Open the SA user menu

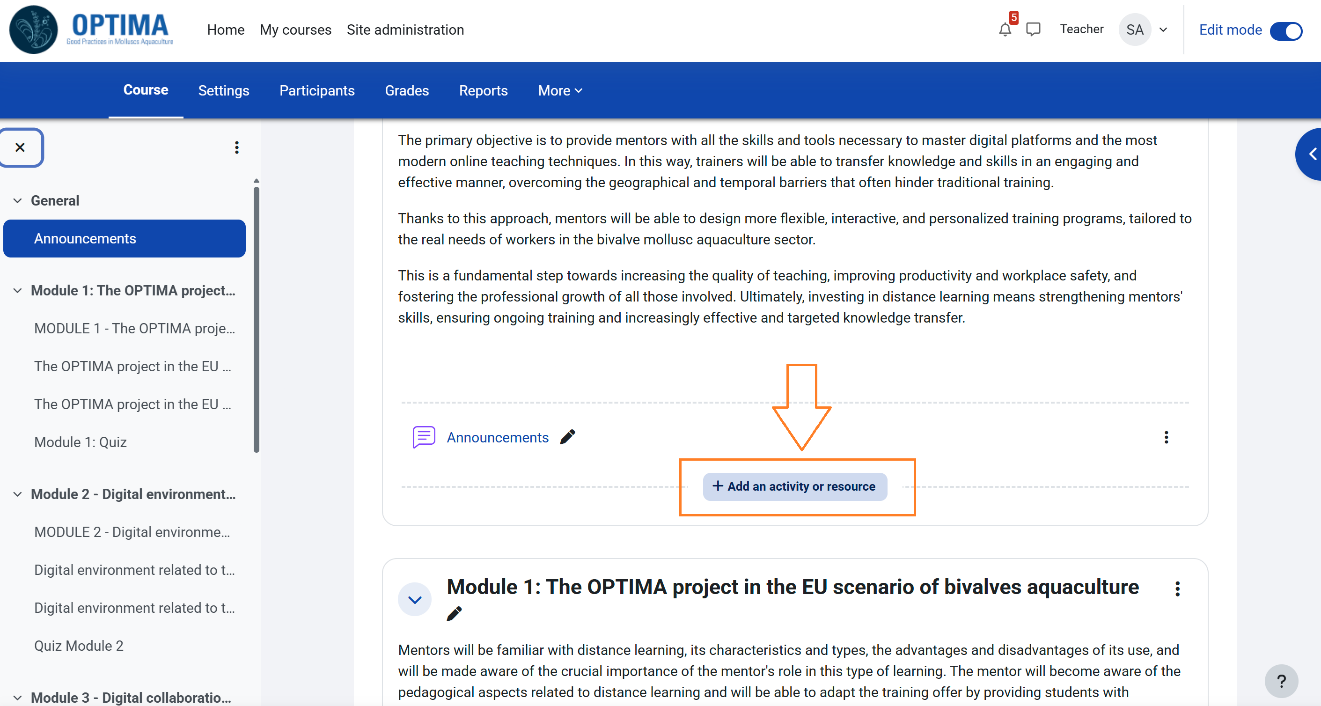[1144, 30]
